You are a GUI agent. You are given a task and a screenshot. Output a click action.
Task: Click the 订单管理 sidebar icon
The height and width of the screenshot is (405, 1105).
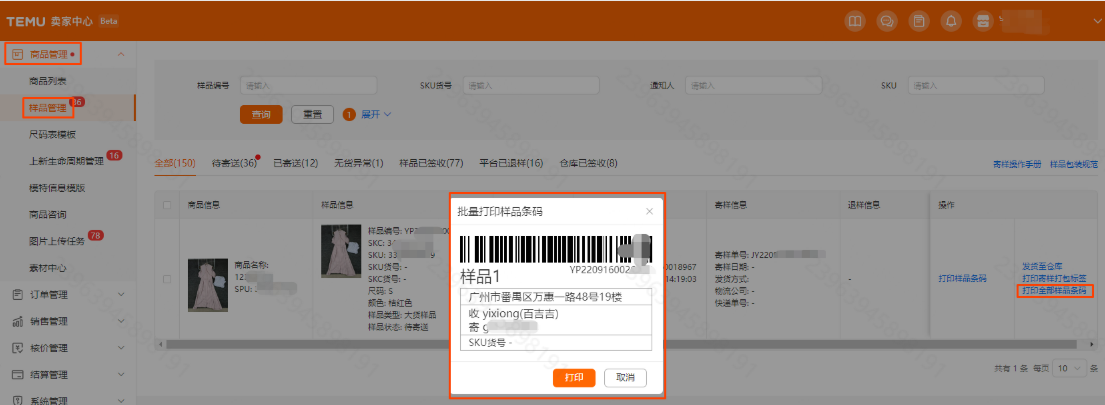[18, 294]
